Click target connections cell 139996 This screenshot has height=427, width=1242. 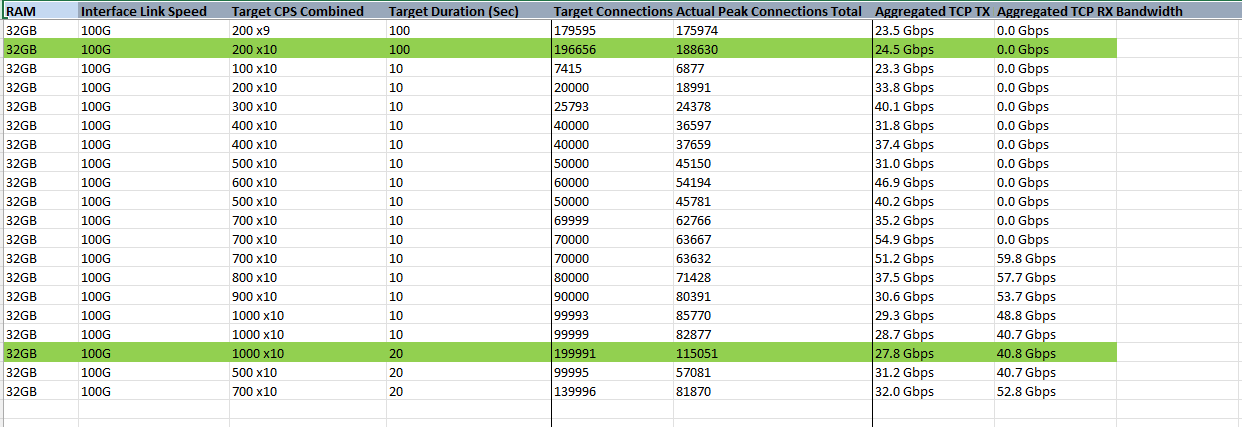(613, 391)
